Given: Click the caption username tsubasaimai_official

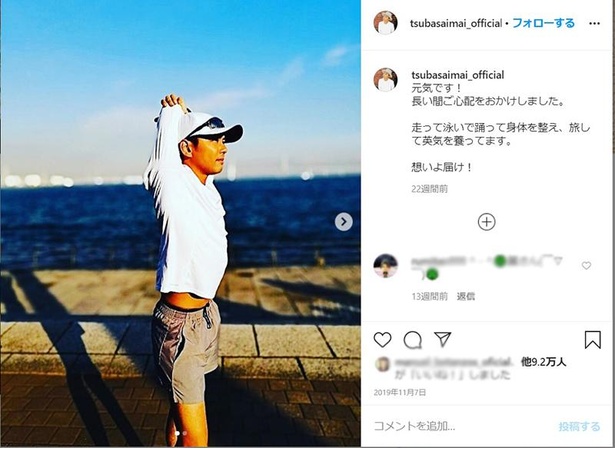Looking at the screenshot, I should click(457, 75).
